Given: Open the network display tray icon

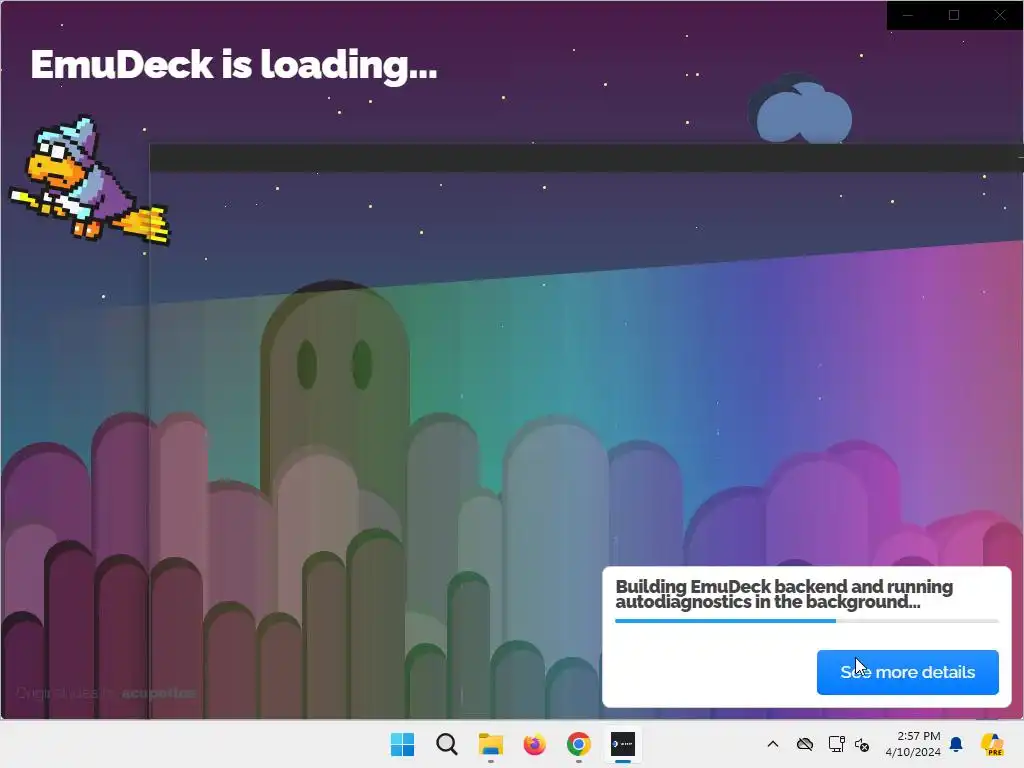Looking at the screenshot, I should tap(836, 744).
